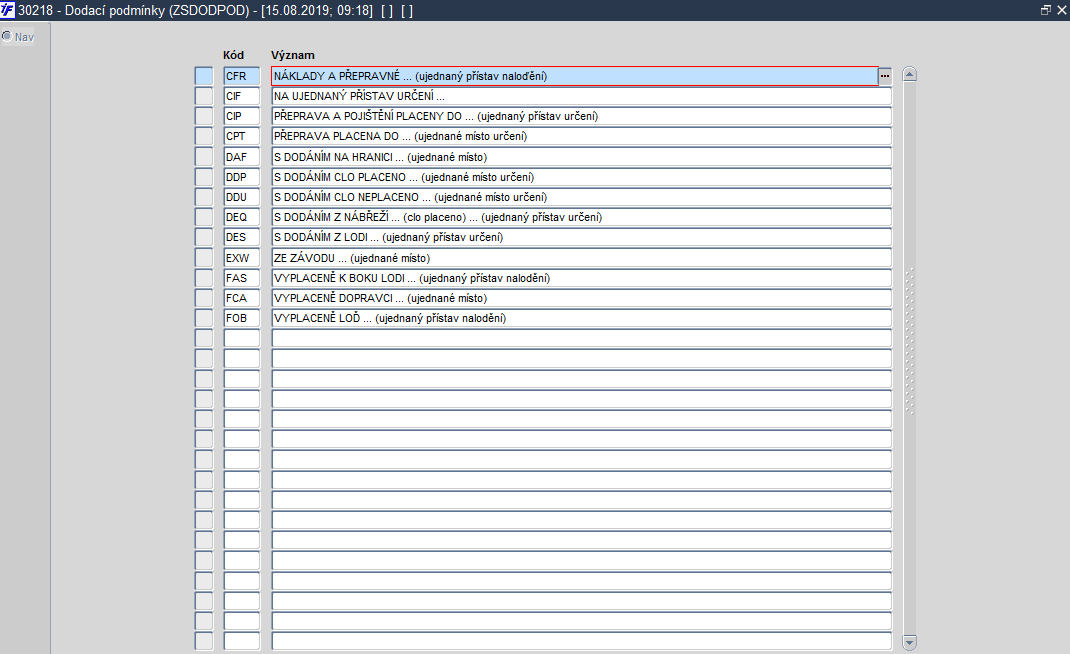Select the row marker for FAS
The height and width of the screenshot is (654, 1070).
click(x=204, y=278)
